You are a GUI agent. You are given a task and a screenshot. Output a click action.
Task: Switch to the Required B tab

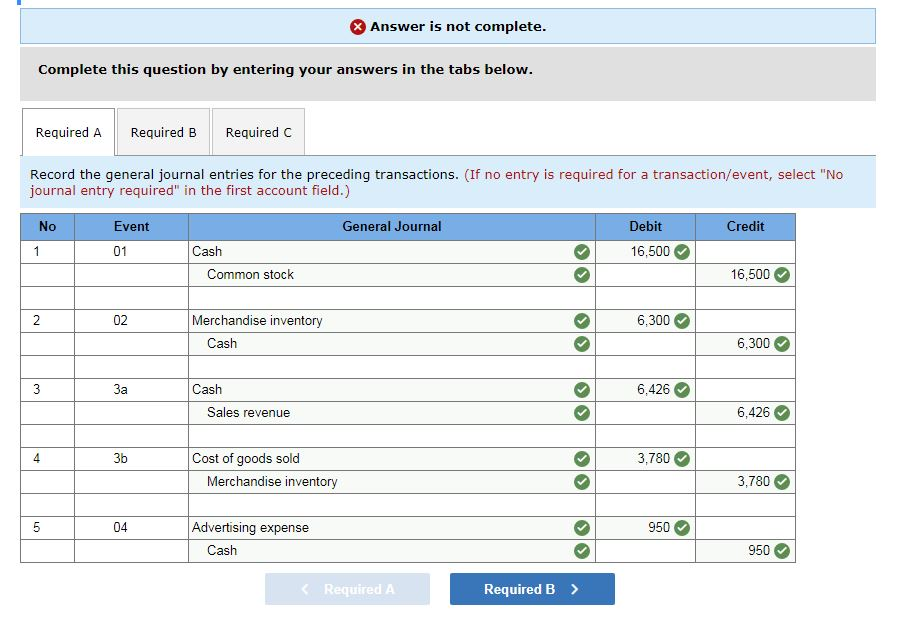coord(163,131)
